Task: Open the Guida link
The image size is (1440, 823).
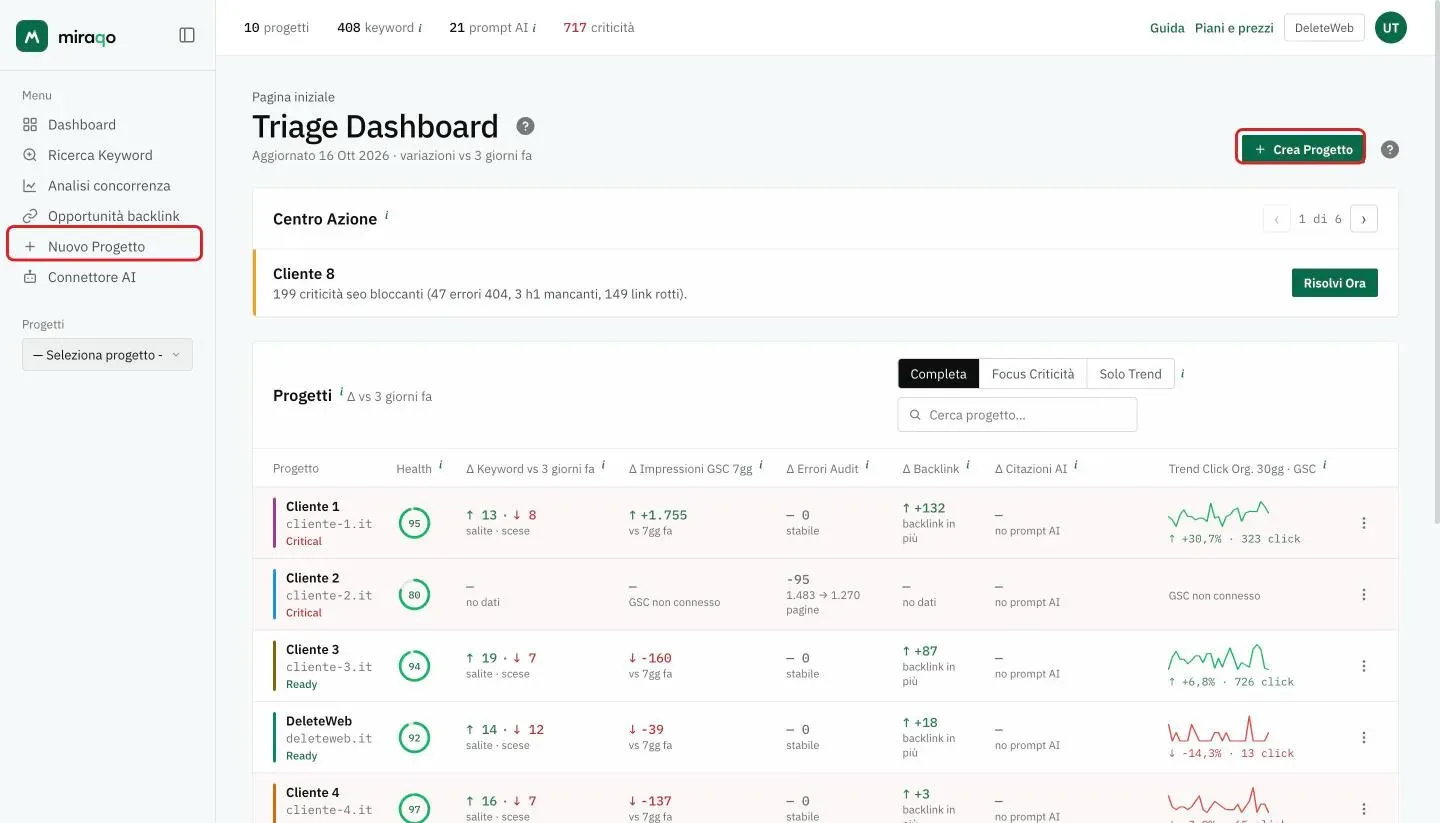Action: point(1167,28)
